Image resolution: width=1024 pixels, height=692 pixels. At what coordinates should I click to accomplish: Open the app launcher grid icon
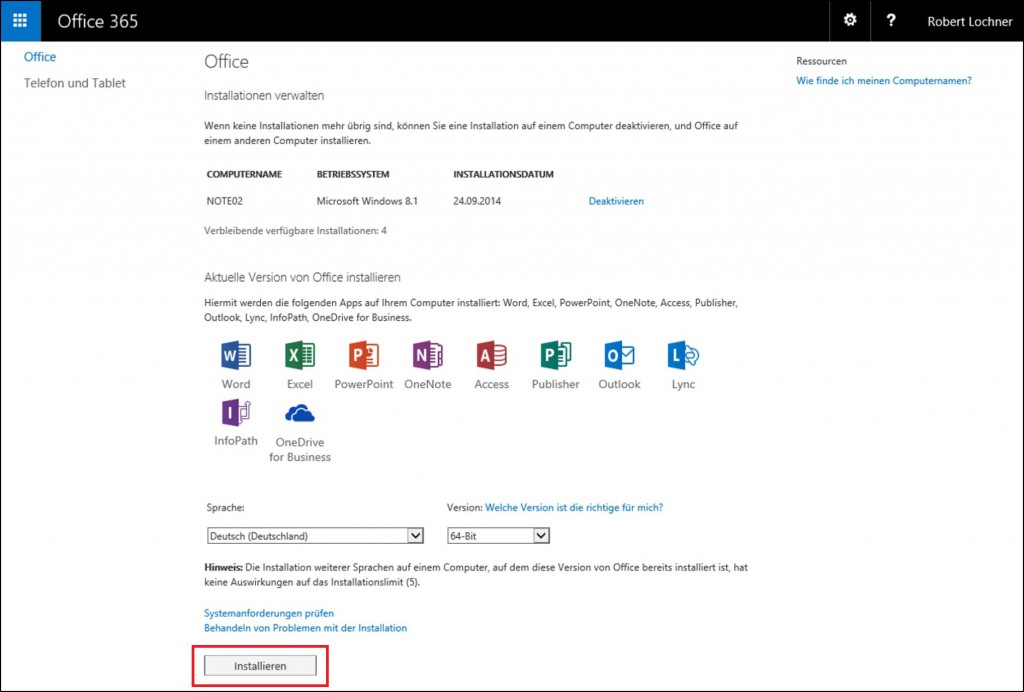coord(19,20)
